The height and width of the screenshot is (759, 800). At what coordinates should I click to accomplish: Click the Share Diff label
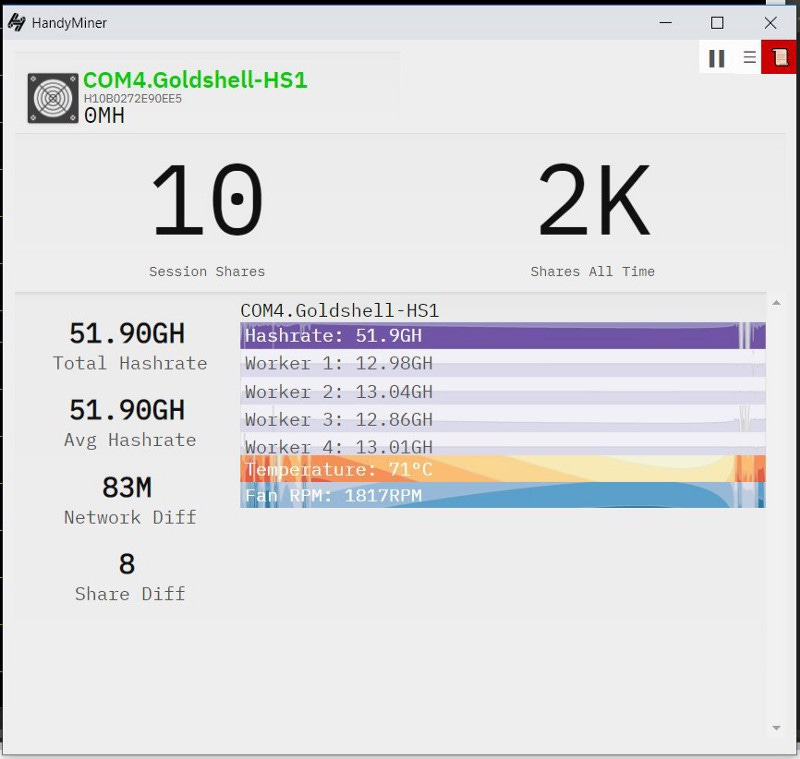[130, 594]
